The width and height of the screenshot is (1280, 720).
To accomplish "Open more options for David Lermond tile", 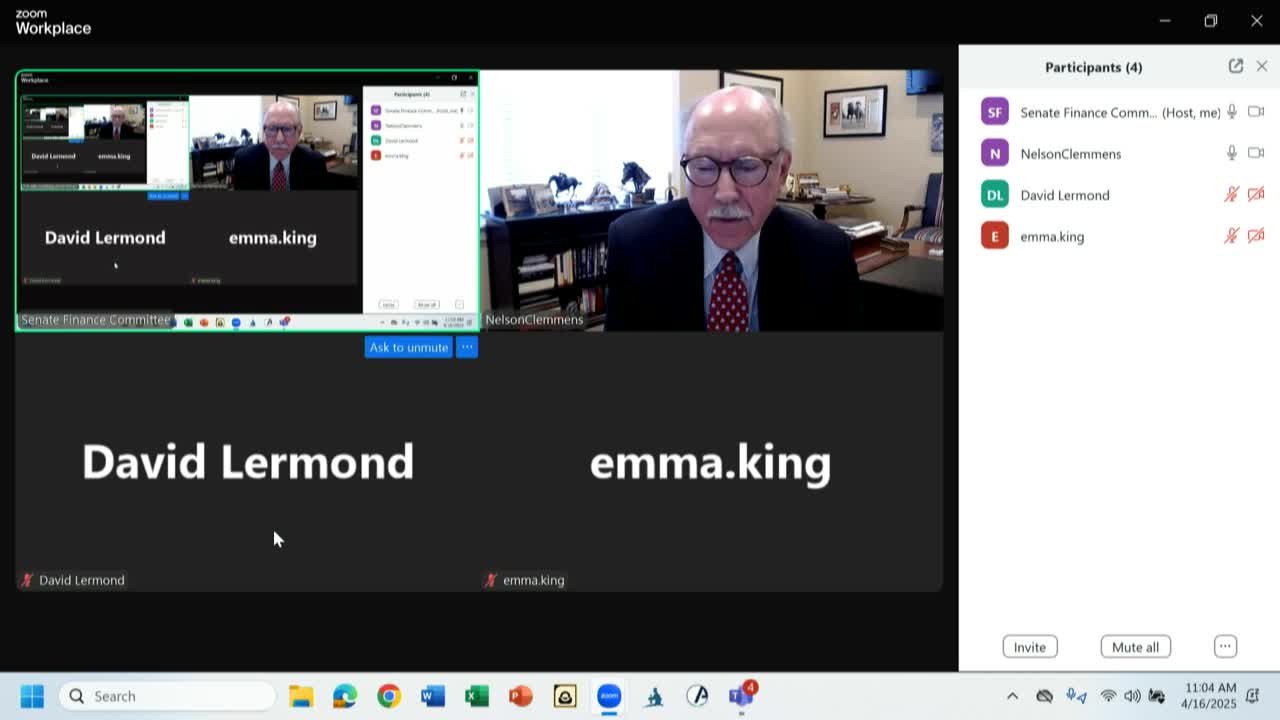I will pyautogui.click(x=467, y=347).
